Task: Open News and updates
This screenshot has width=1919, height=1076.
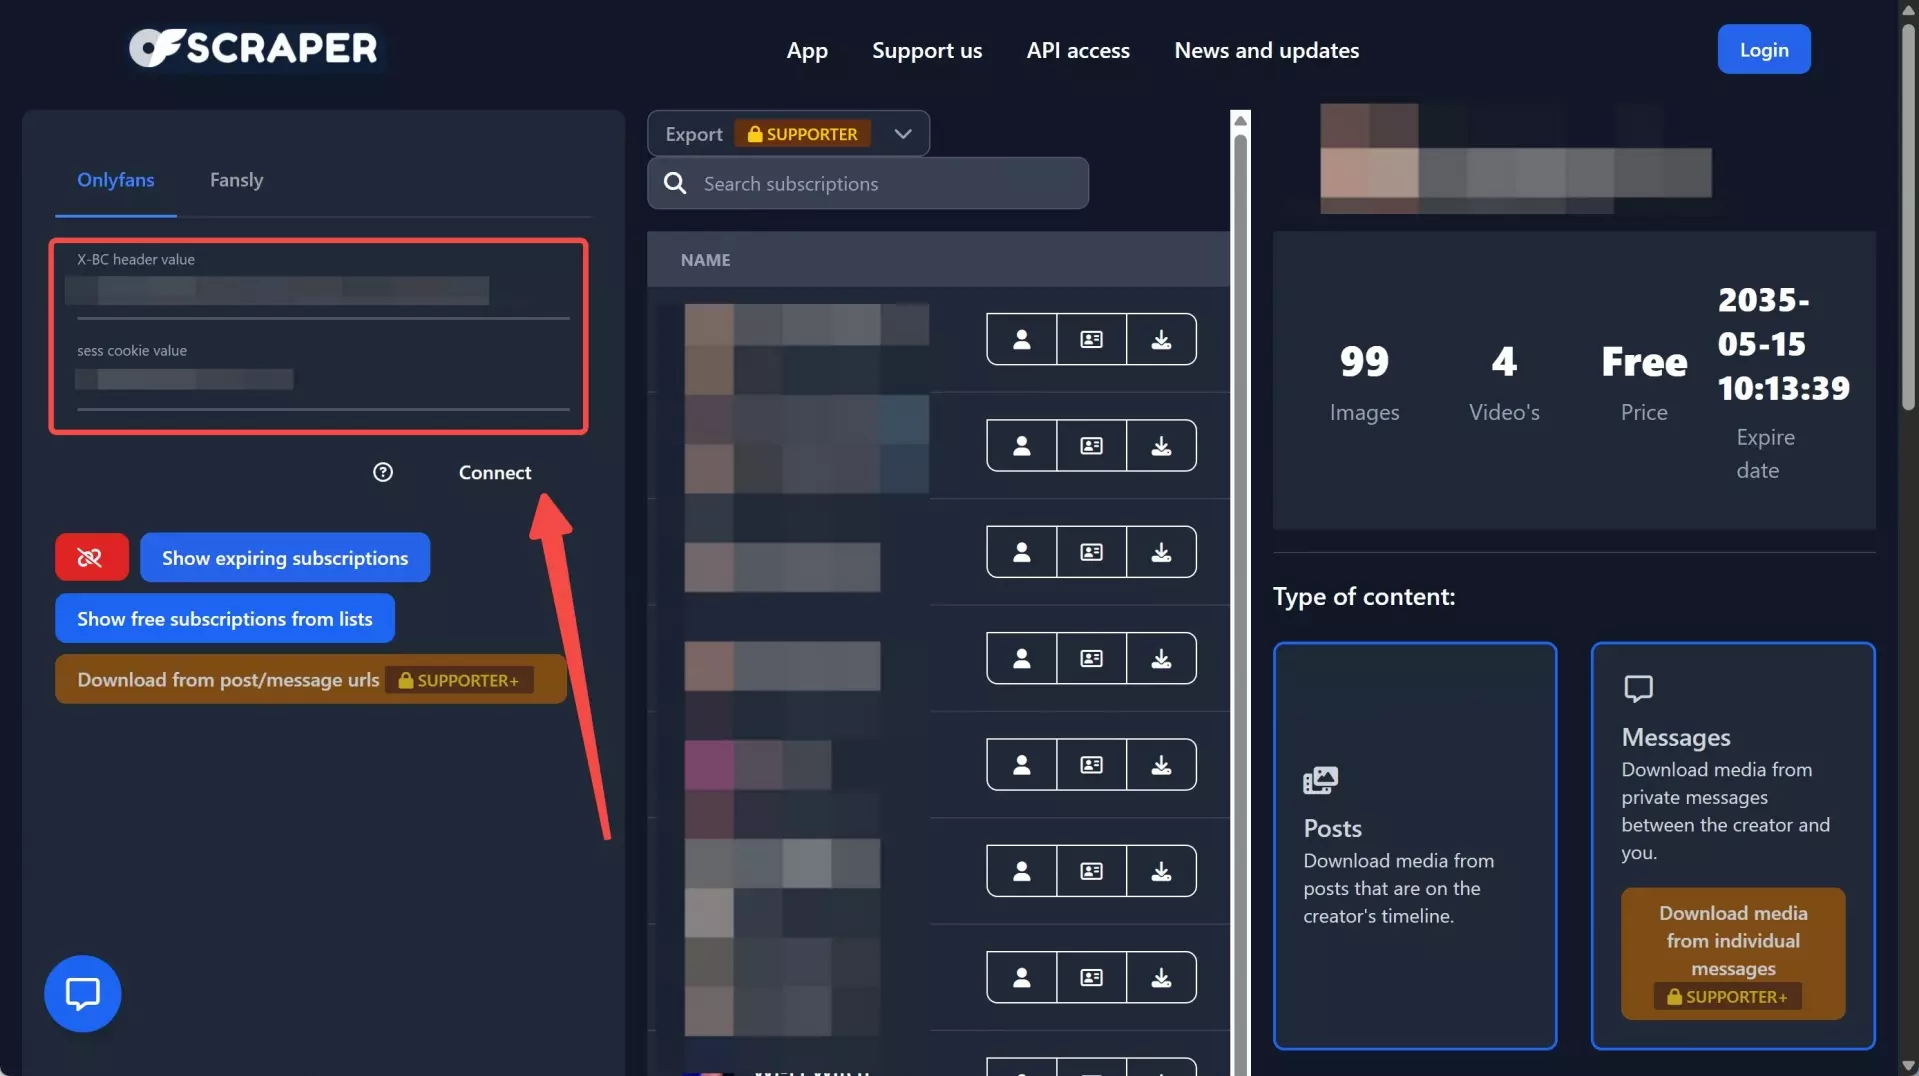Action: click(1266, 50)
